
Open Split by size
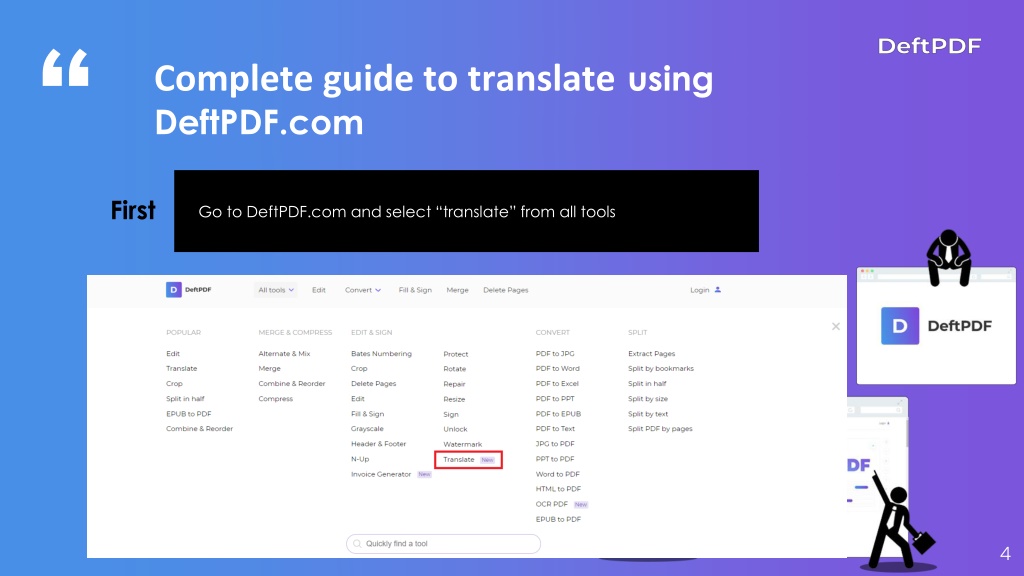(648, 398)
